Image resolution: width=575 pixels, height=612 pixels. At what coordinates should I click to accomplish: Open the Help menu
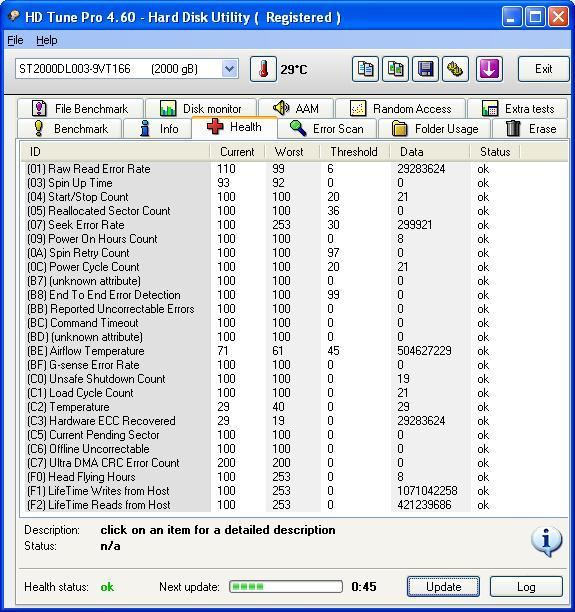coord(46,40)
